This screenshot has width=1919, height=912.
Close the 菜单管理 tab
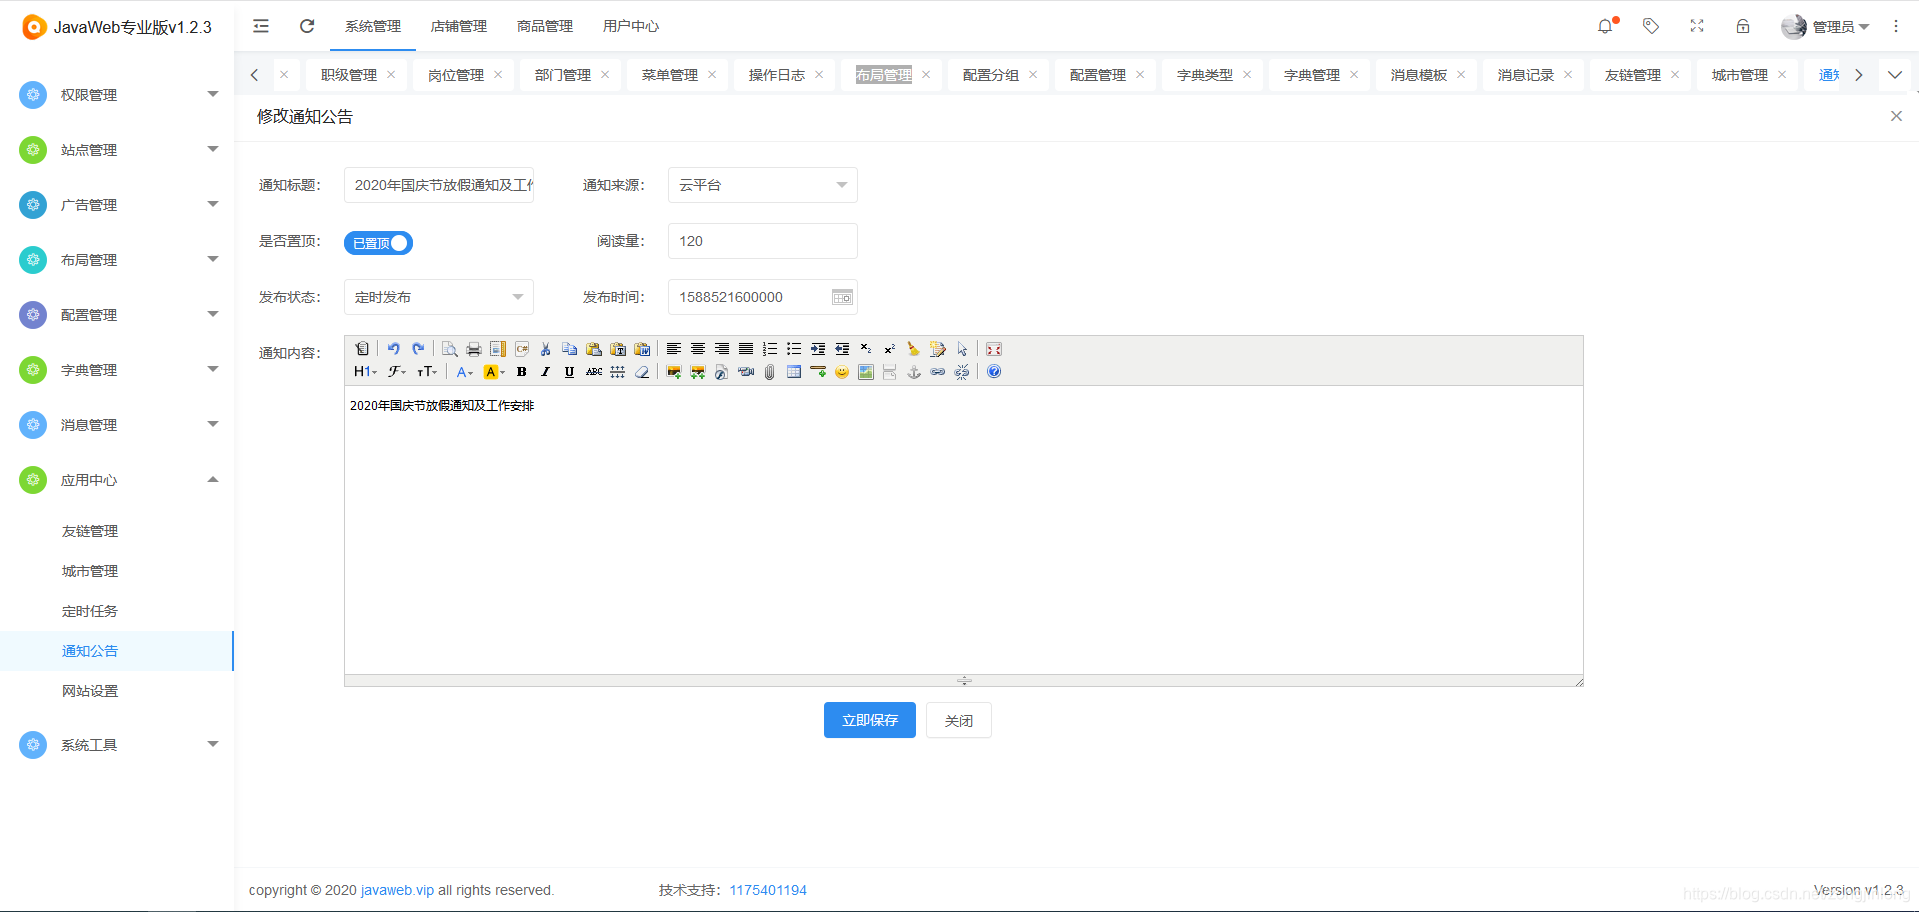click(712, 75)
